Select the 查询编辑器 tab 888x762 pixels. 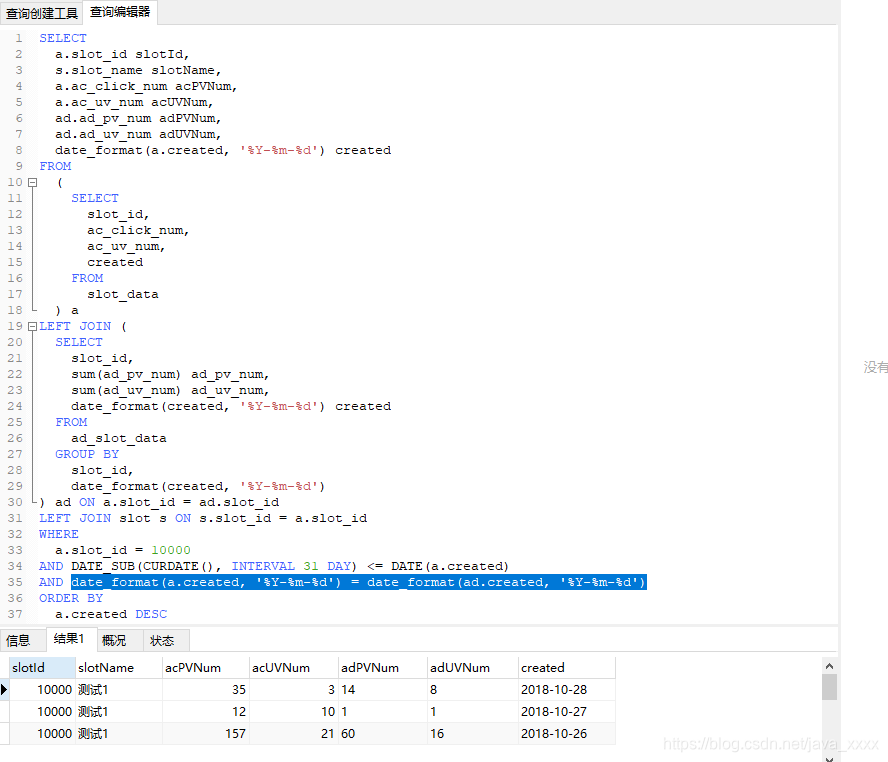[x=120, y=12]
